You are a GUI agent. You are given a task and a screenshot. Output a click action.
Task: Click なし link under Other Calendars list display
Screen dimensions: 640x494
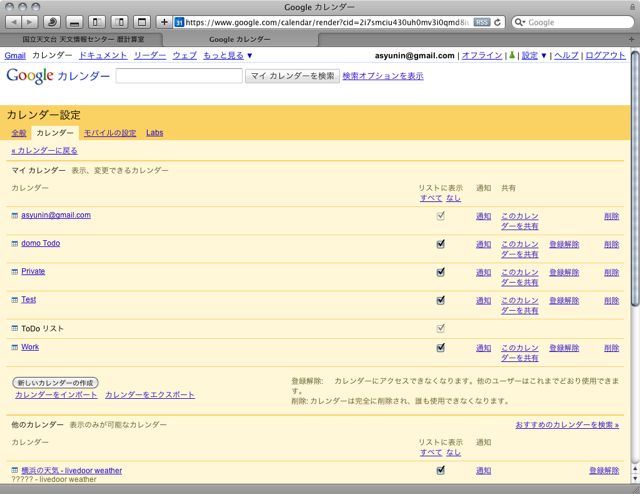pos(453,452)
